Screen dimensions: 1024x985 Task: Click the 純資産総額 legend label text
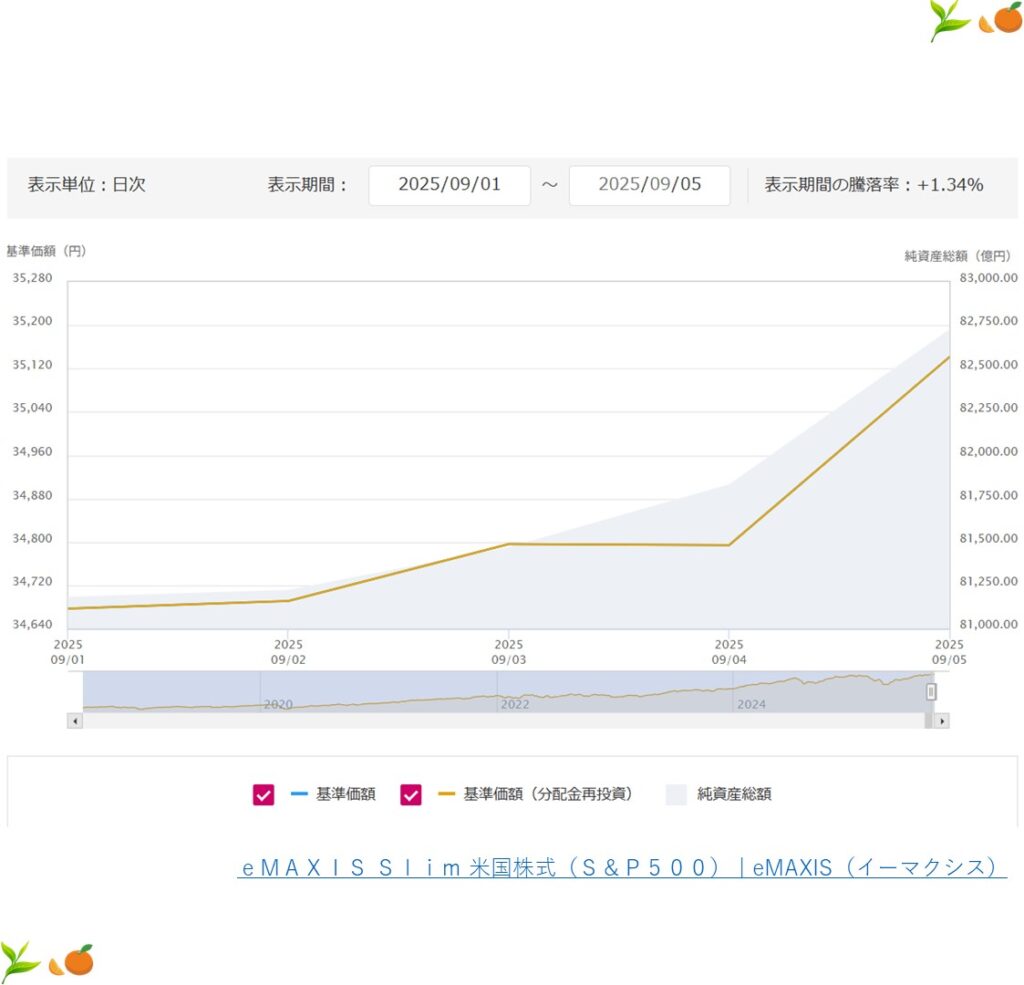pos(734,795)
